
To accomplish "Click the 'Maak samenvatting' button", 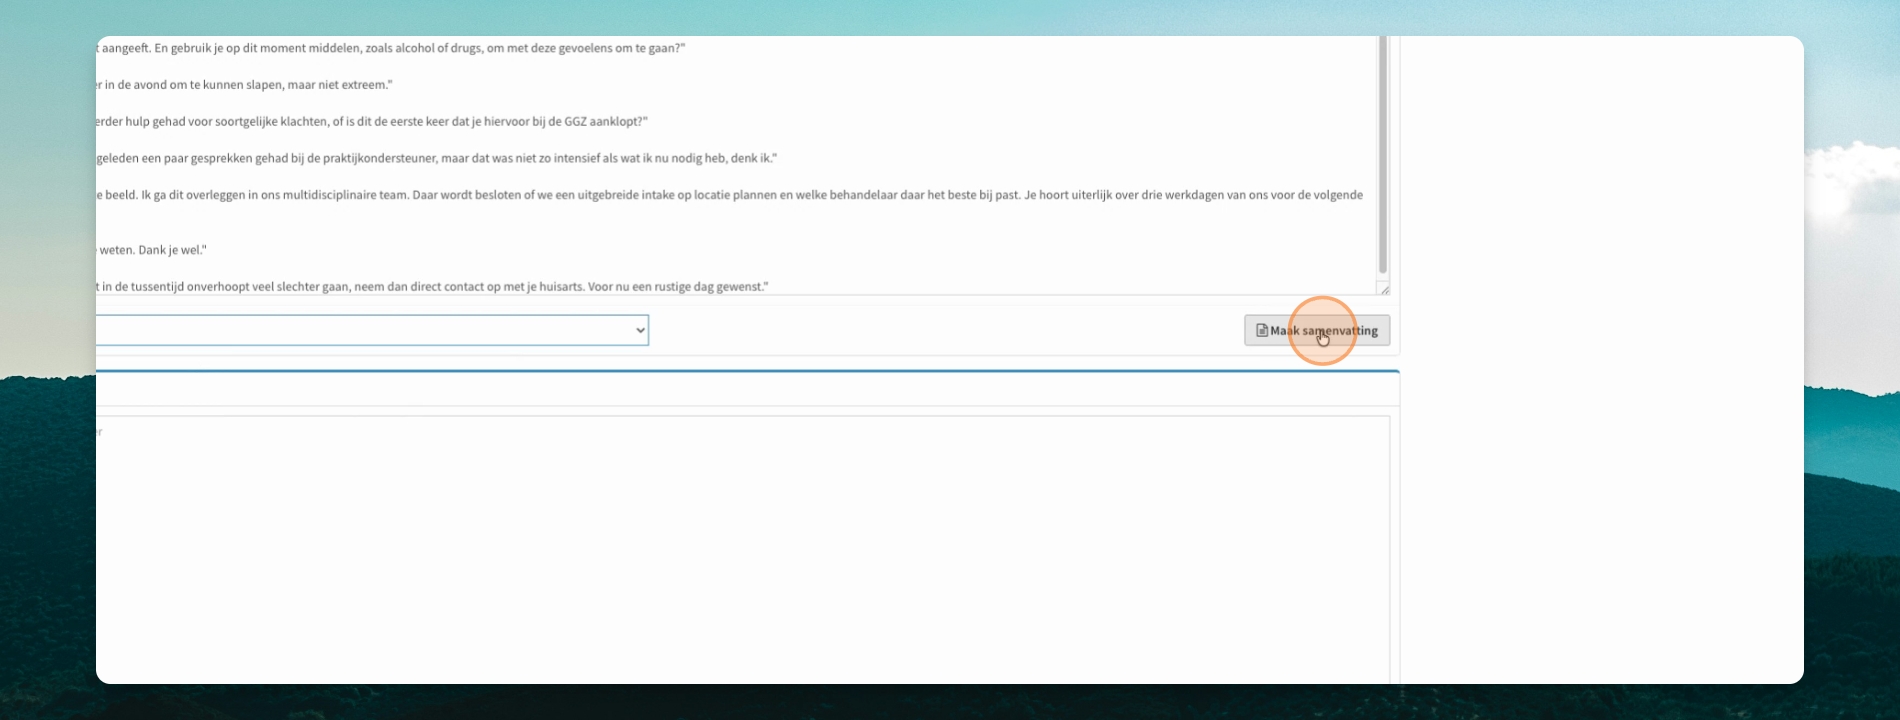I will pos(1316,330).
